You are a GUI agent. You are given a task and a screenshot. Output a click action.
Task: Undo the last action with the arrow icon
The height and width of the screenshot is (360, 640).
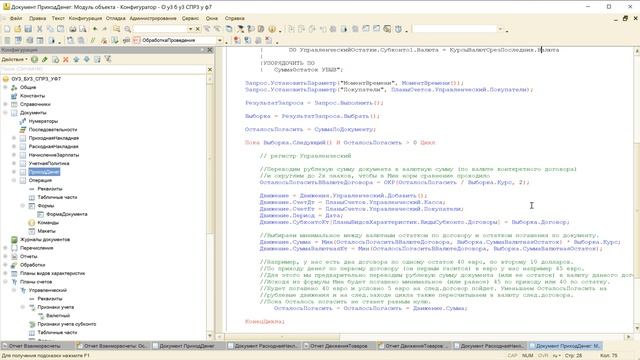tap(95, 29)
